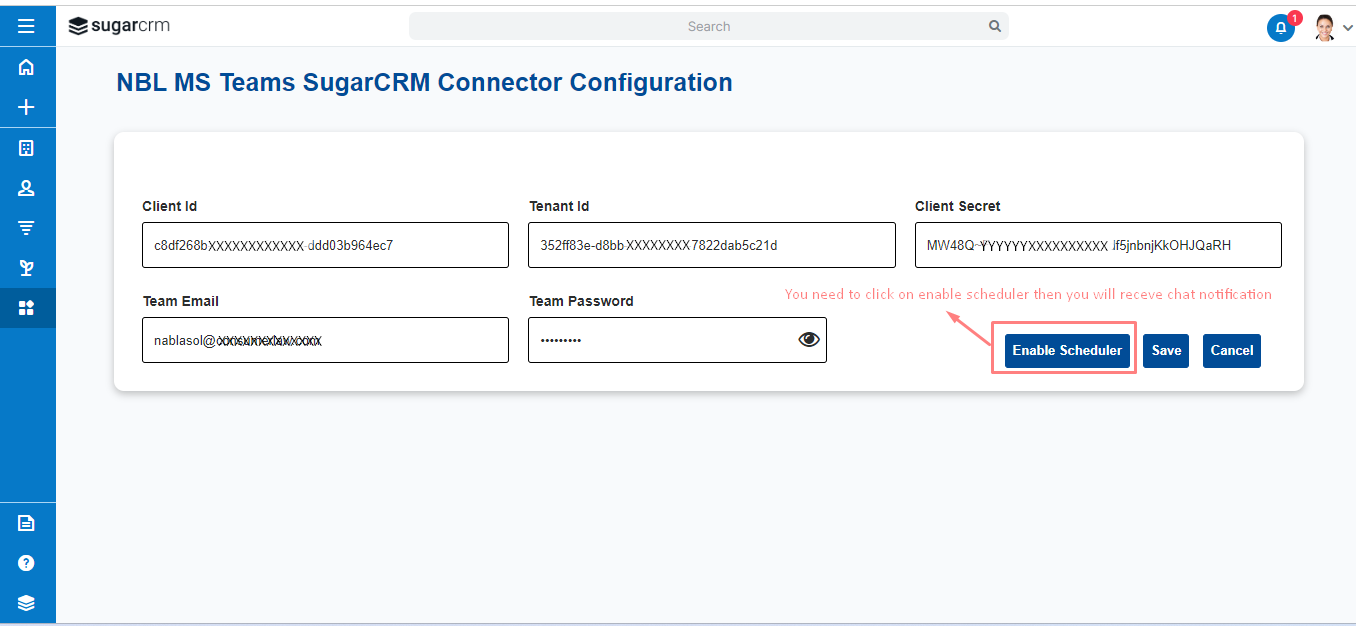Click the plus quick-create icon
This screenshot has height=626, width=1356.
click(x=27, y=107)
